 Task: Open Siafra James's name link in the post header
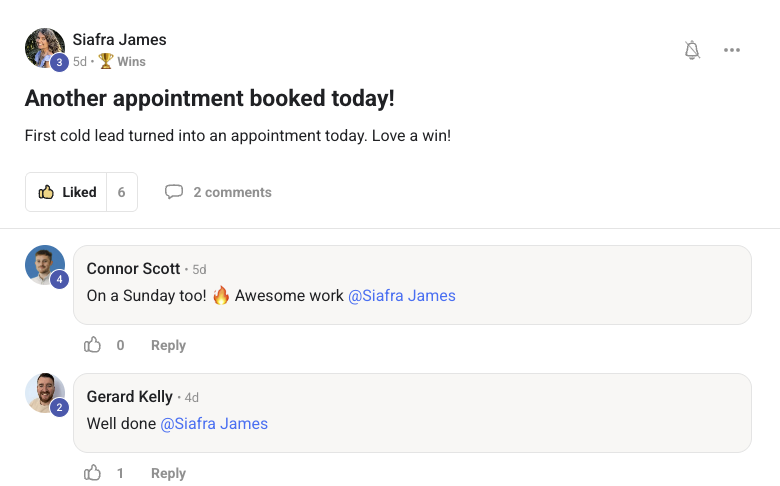pyautogui.click(x=119, y=39)
